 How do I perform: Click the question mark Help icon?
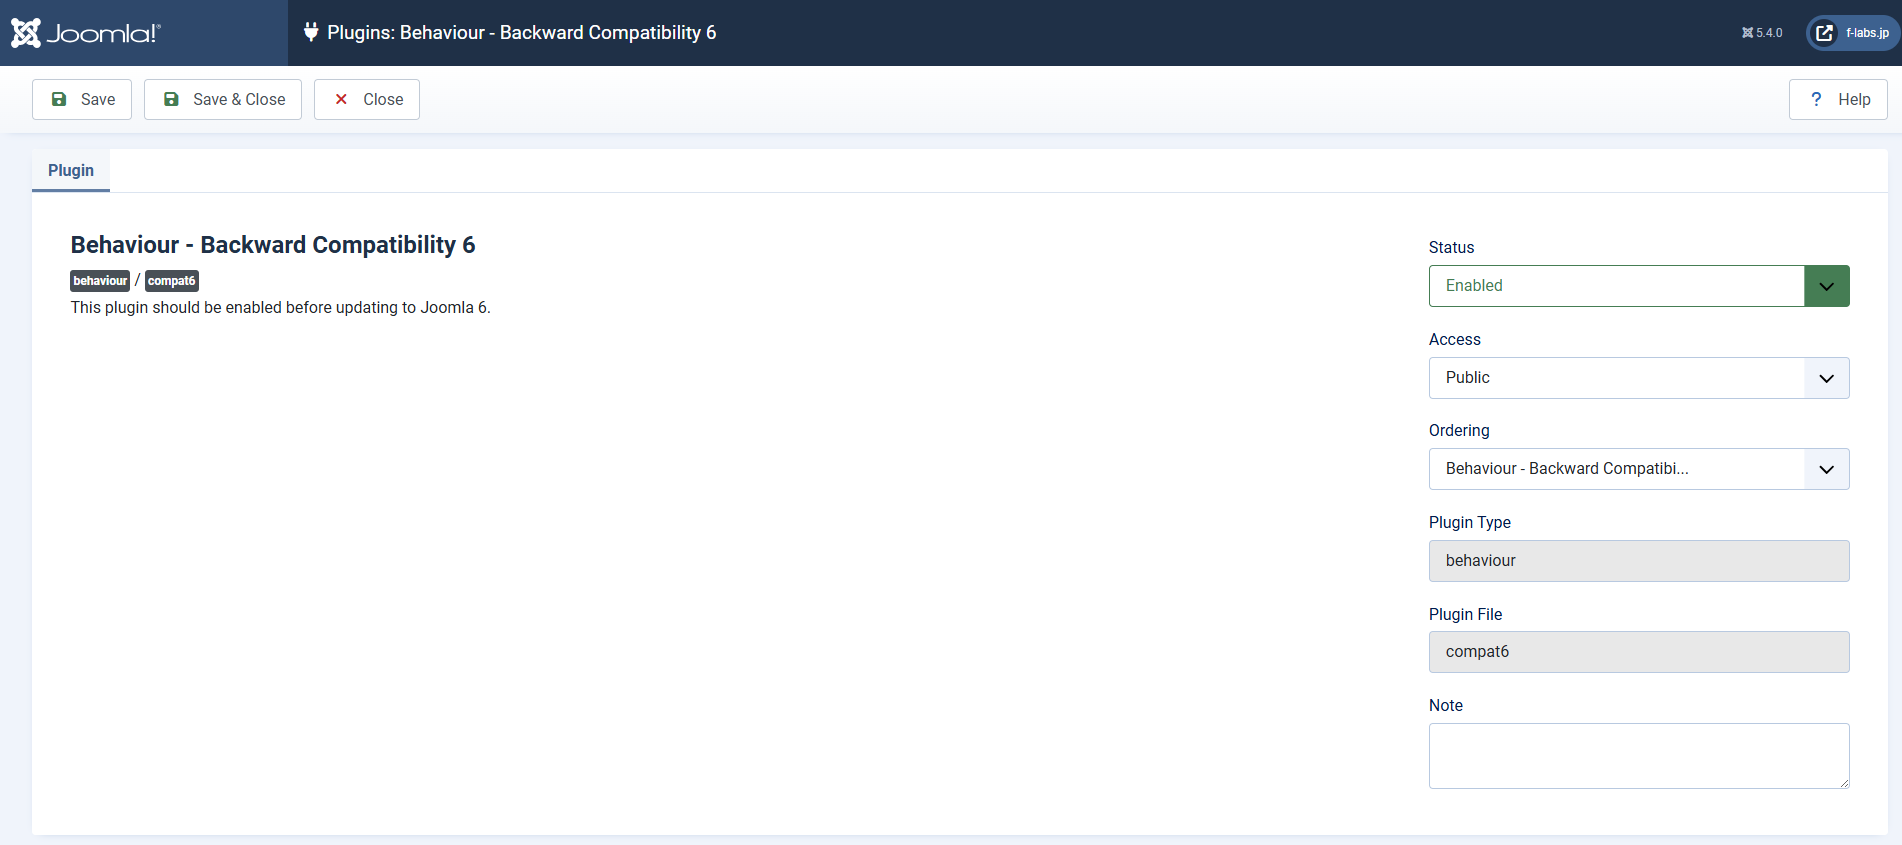point(1816,99)
